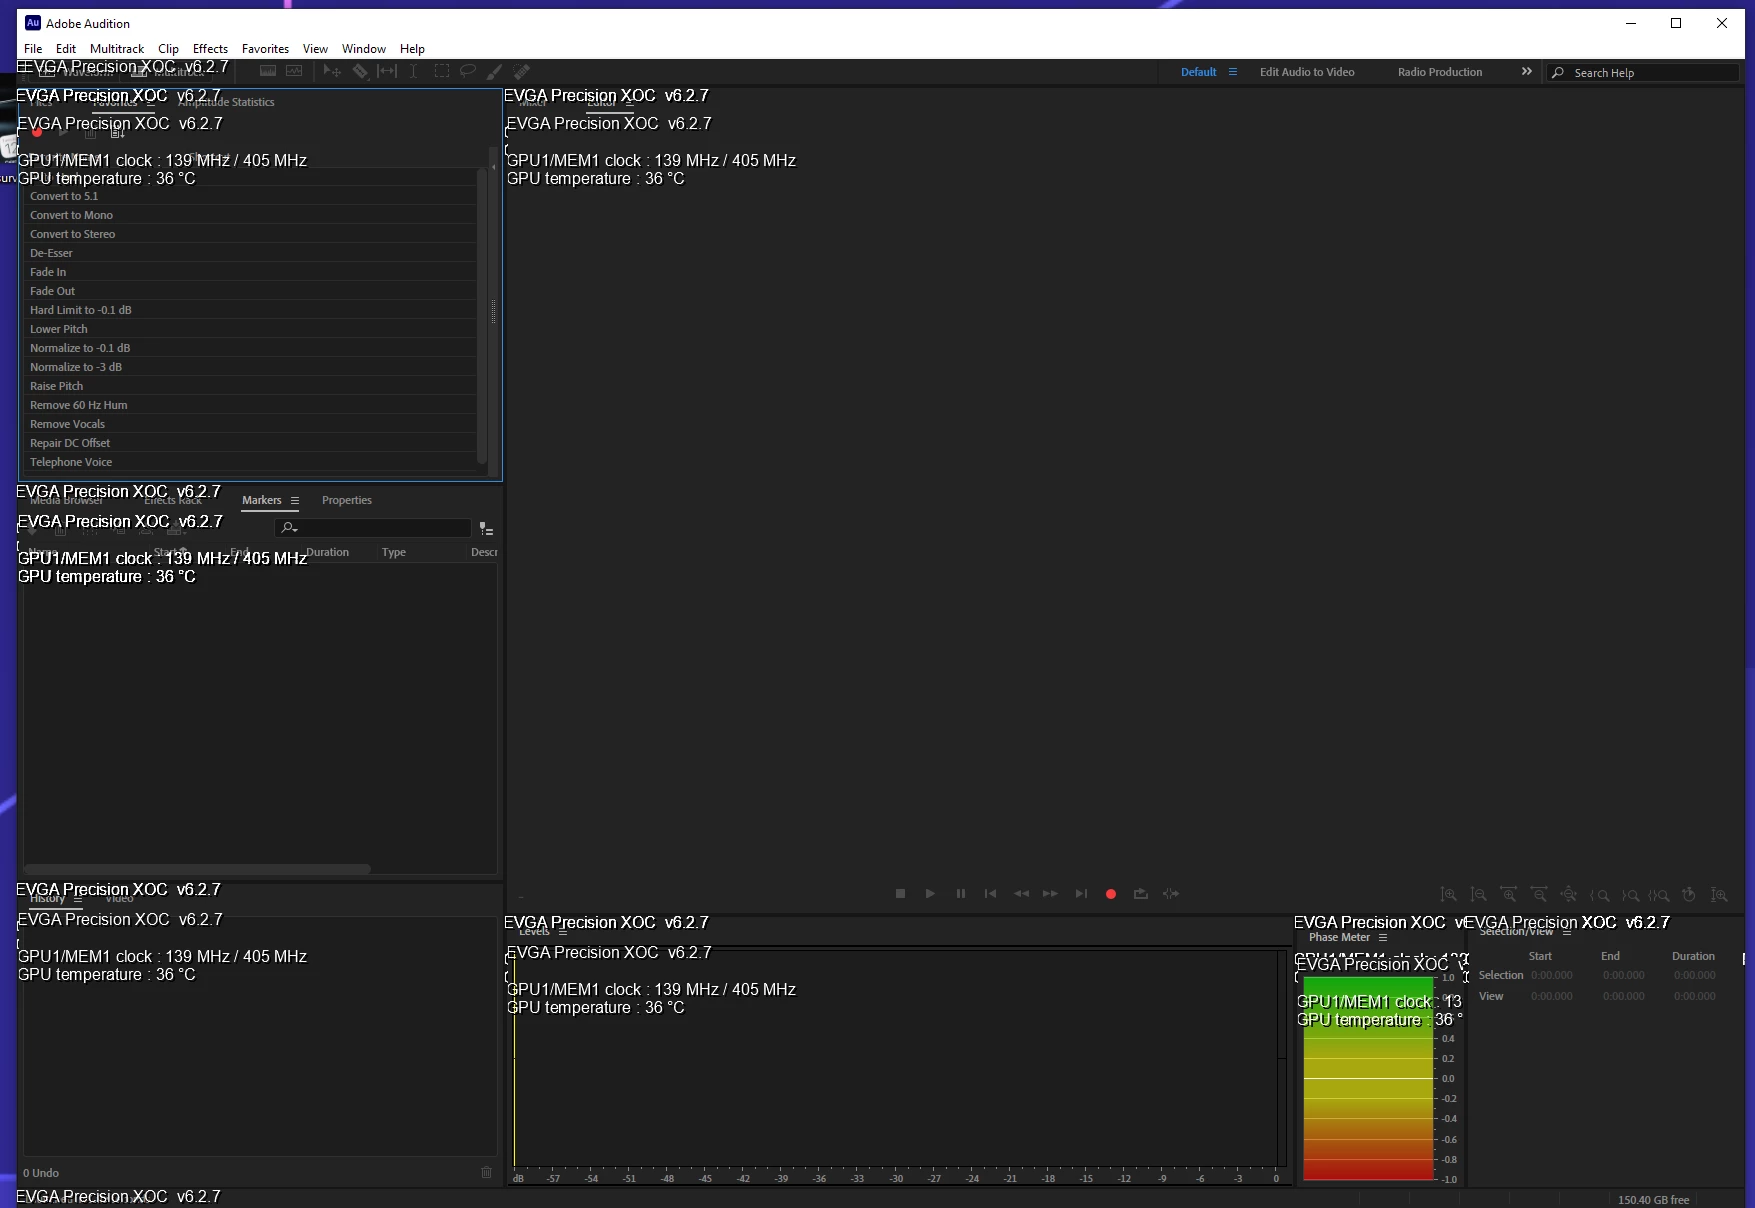This screenshot has height=1208, width=1755.
Task: Click Zoom Out Amplitude icon
Action: coord(1478,895)
